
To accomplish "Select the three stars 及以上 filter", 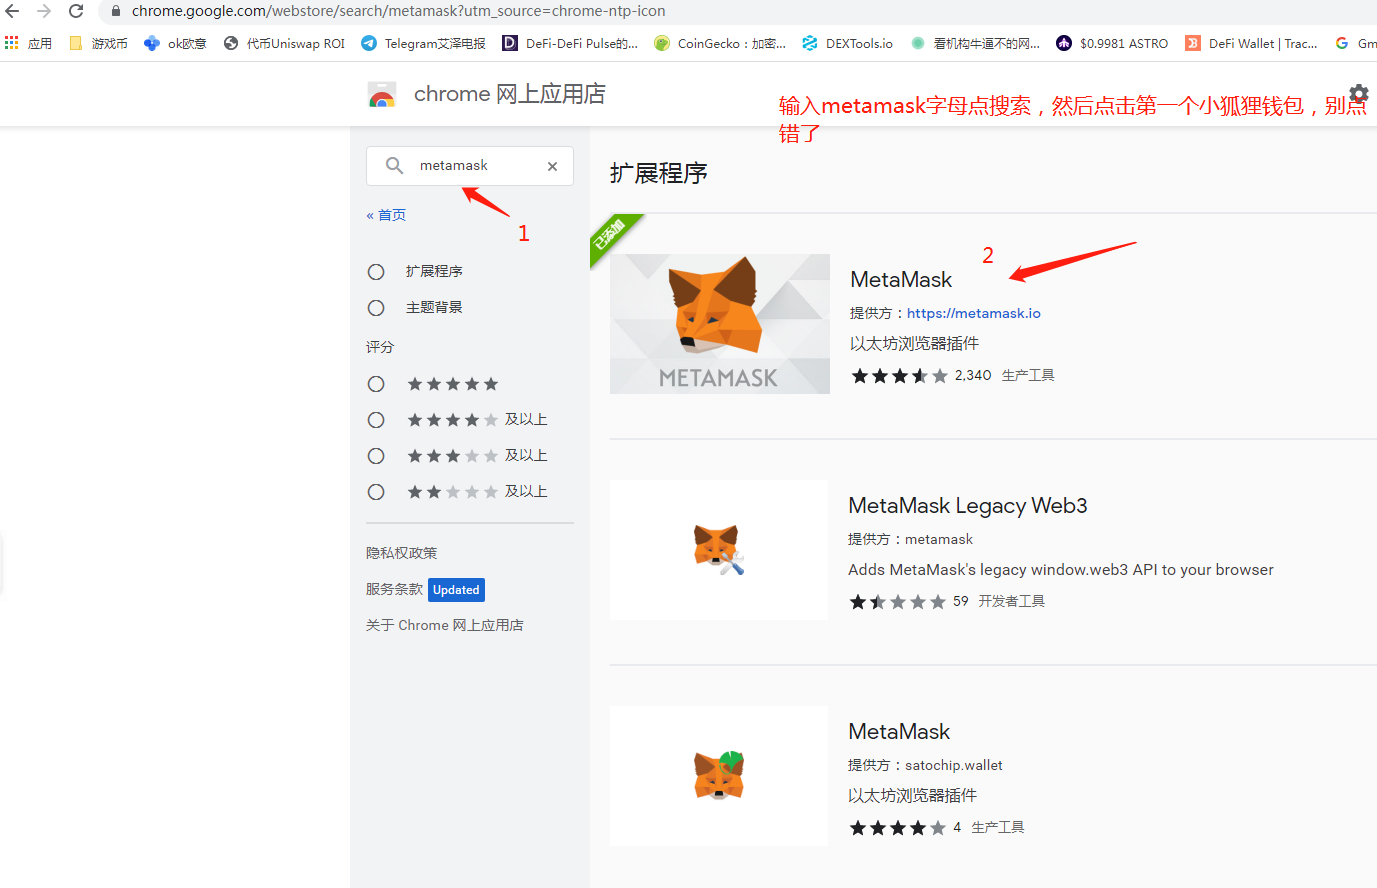I will point(376,456).
